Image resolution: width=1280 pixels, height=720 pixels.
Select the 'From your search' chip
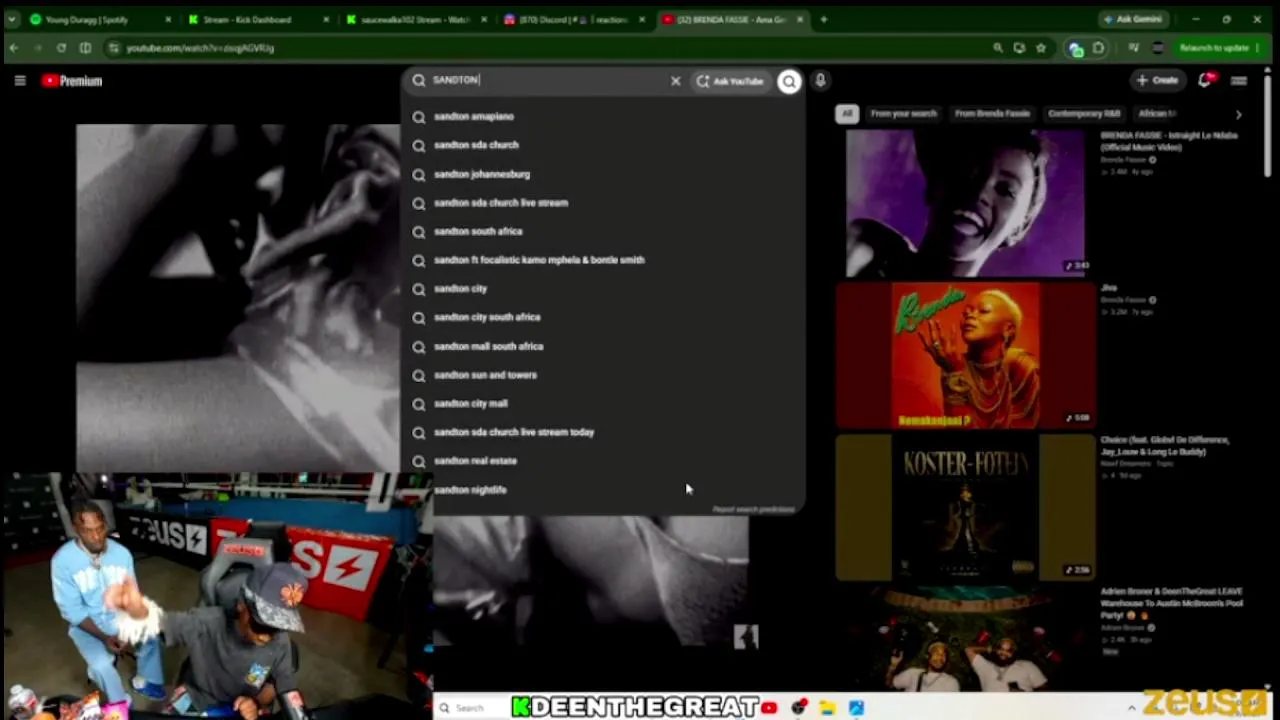(x=903, y=114)
